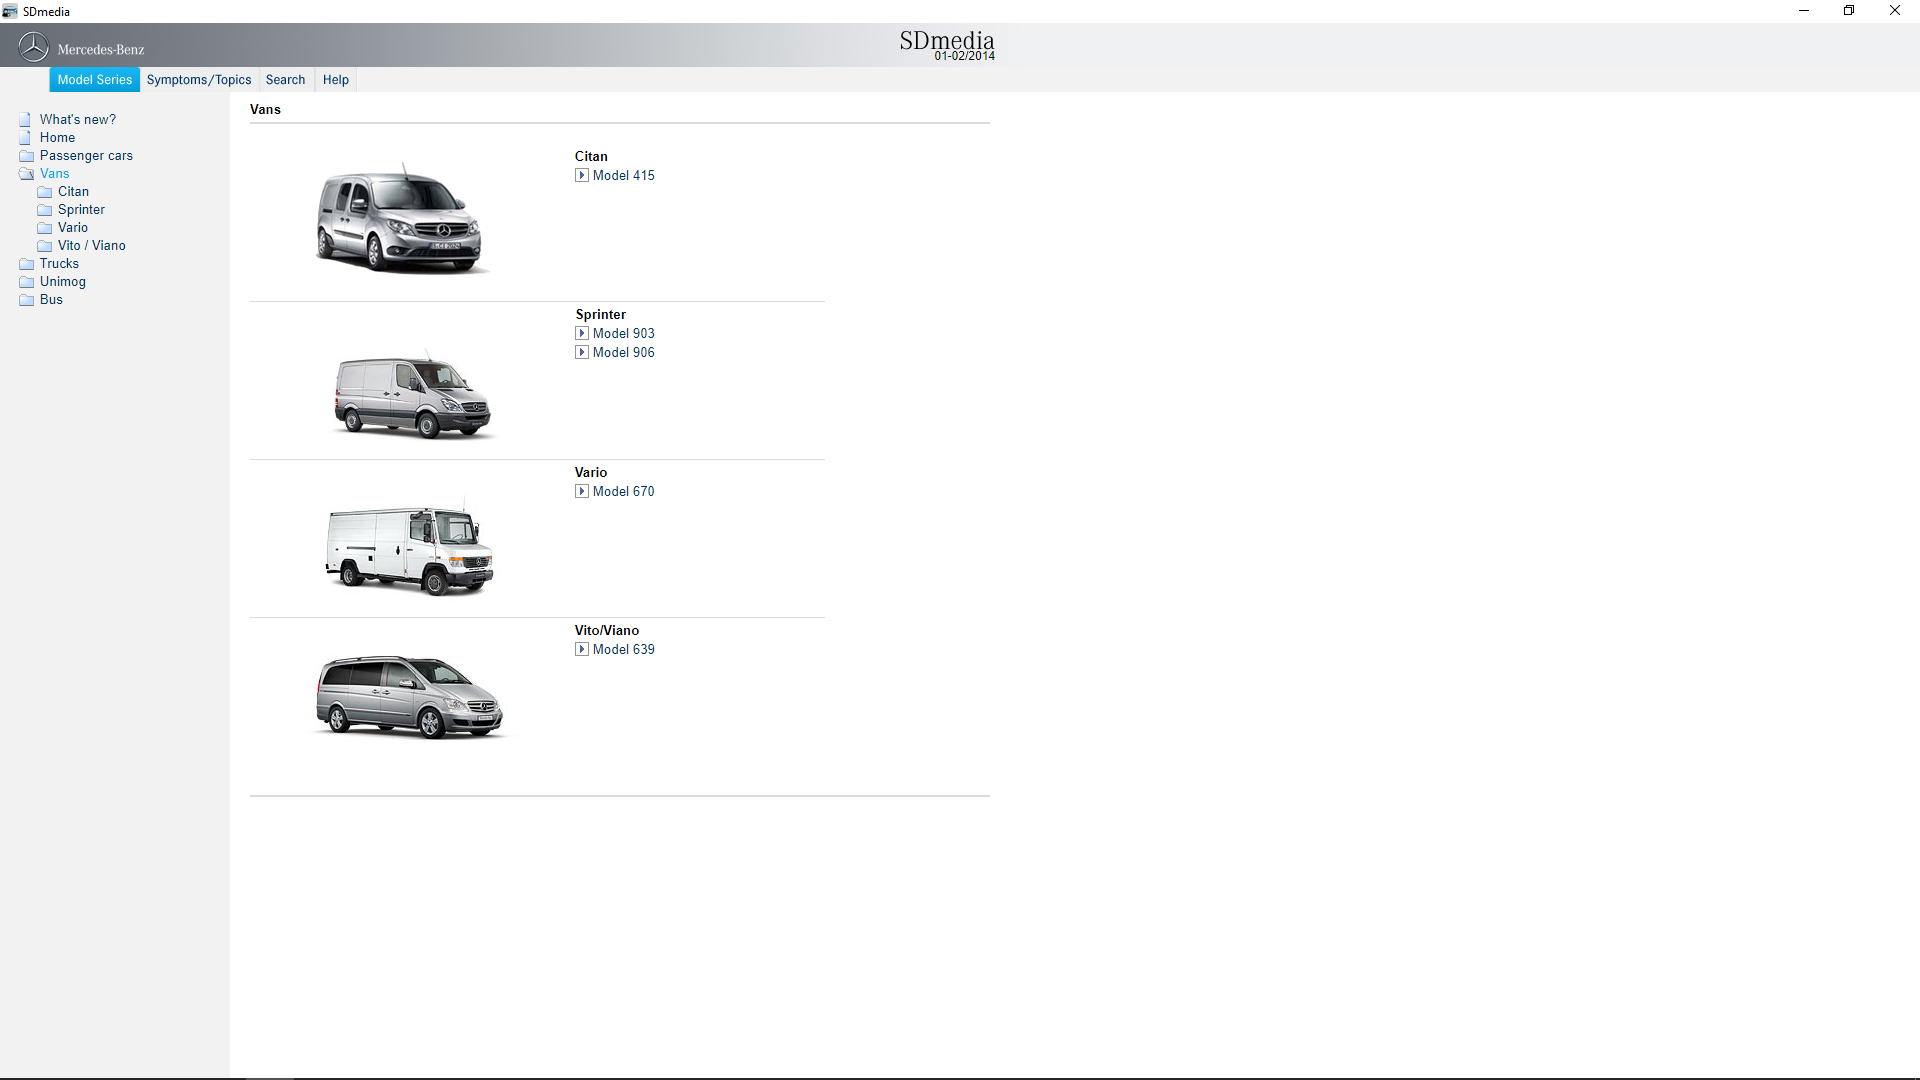Click arrow icon beside Model 415
The width and height of the screenshot is (1920, 1080).
pos(582,175)
